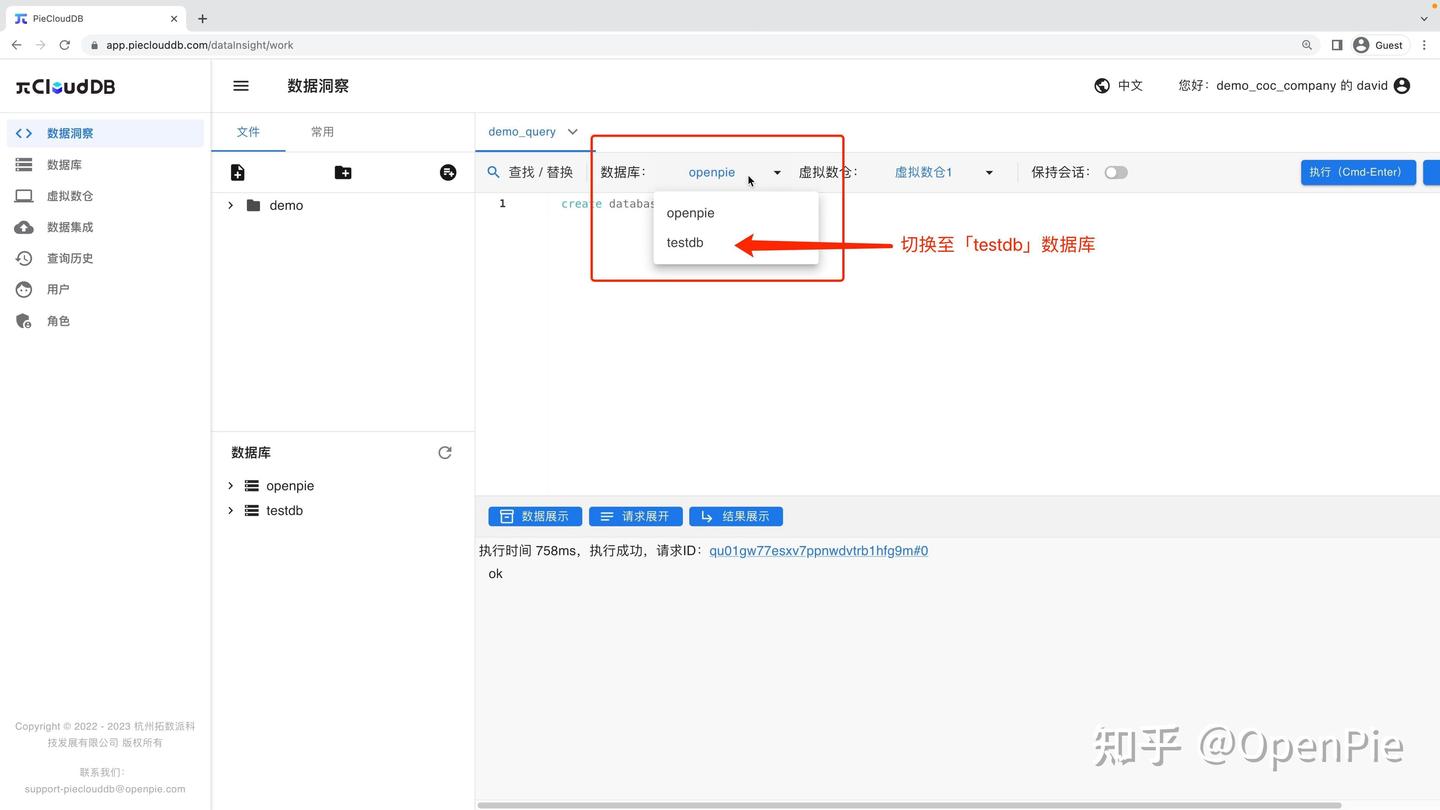The image size is (1440, 810).
Task: Open 用户 user management in sidebar
Action: [x=58, y=289]
